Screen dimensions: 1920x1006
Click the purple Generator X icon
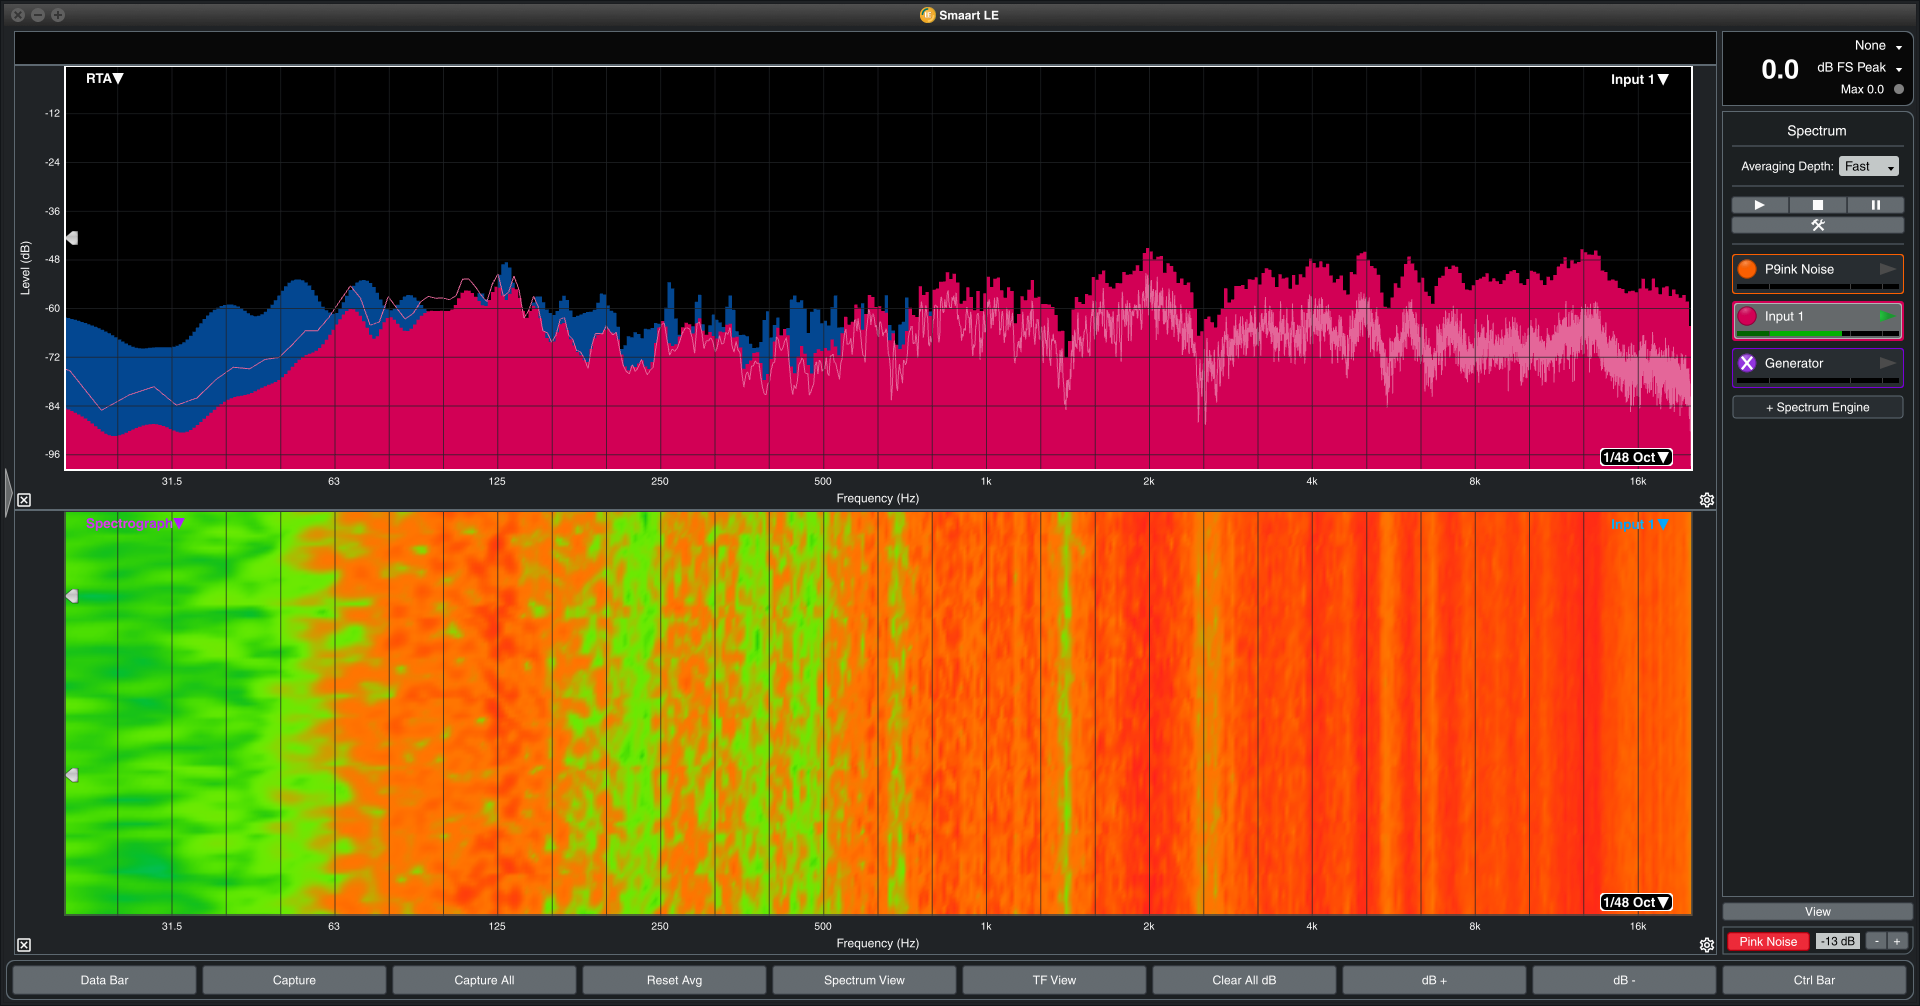[x=1747, y=363]
